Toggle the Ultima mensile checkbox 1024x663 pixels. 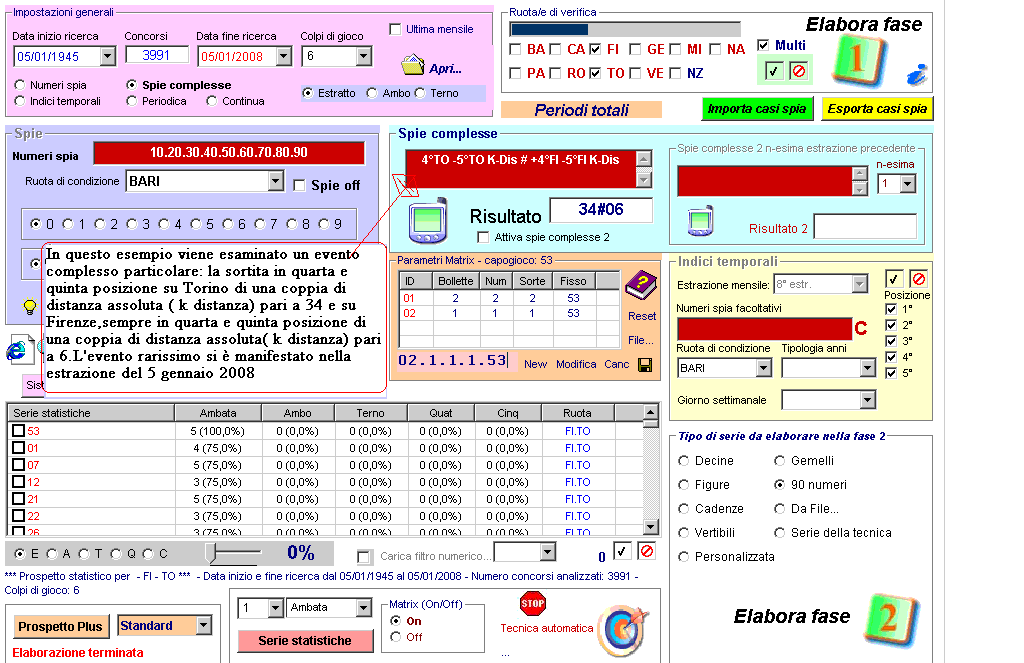395,29
